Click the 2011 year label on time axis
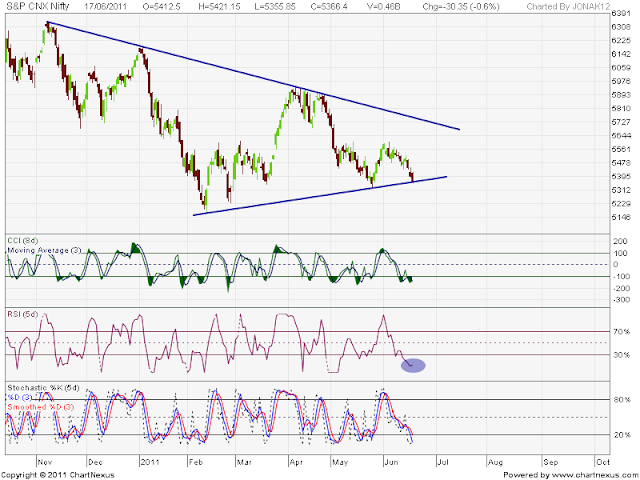 (x=149, y=462)
